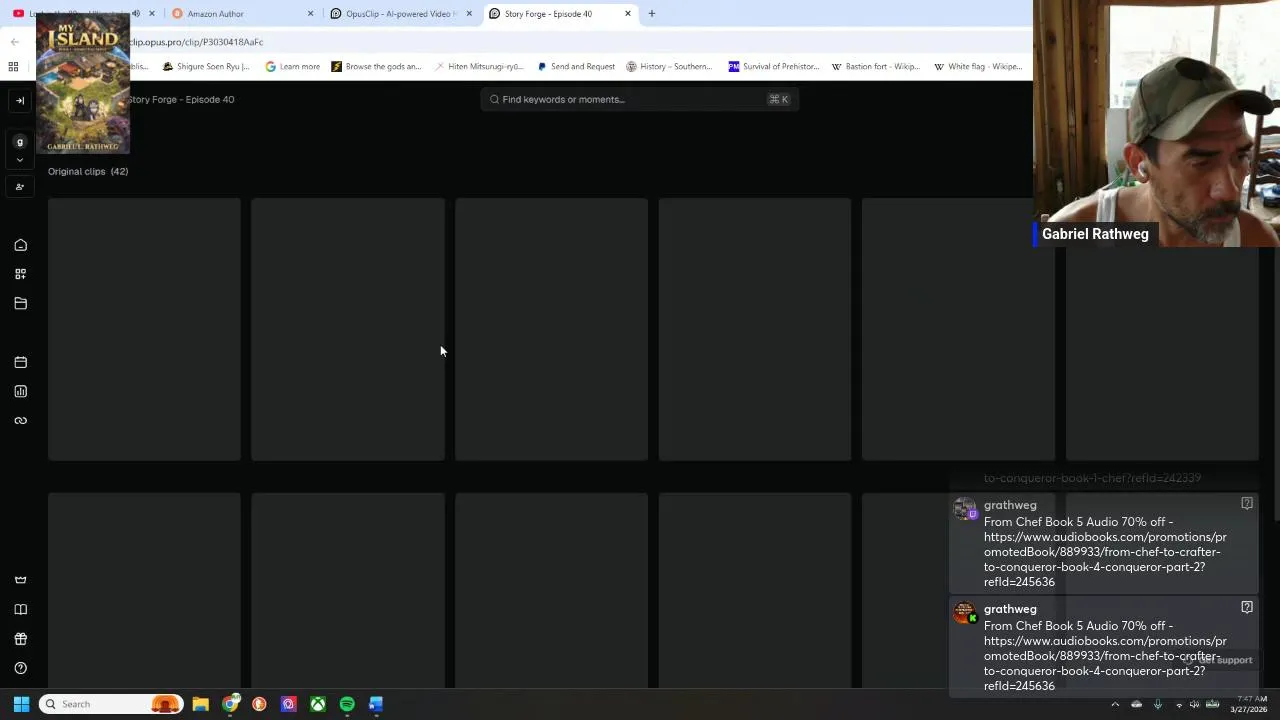Click the 'Original clips (42)' heading
The image size is (1280, 720).
88,171
